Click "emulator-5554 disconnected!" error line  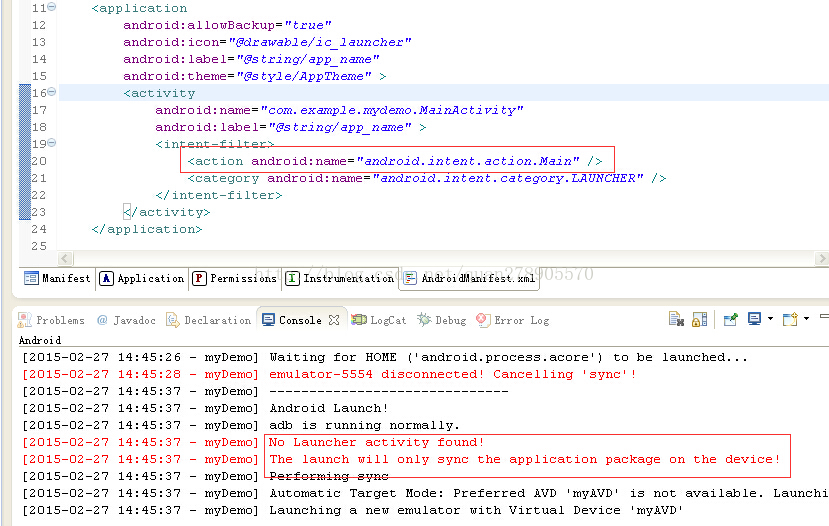[453, 374]
